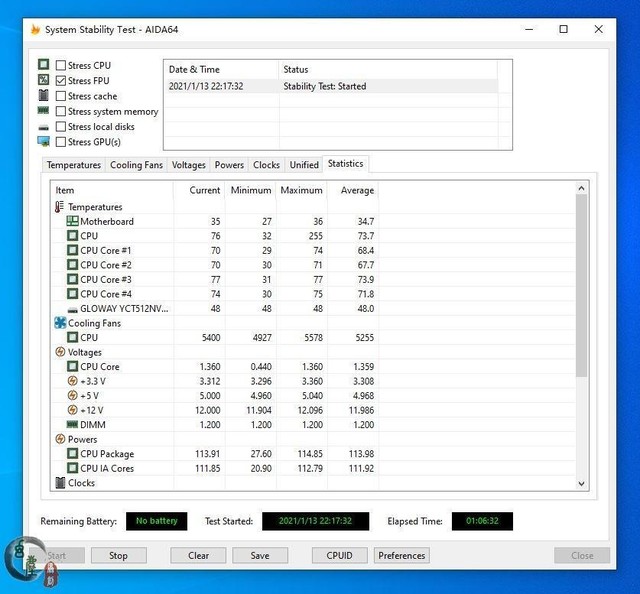Click the CPU Core #4 chip icon
640x594 pixels.
click(x=72, y=294)
